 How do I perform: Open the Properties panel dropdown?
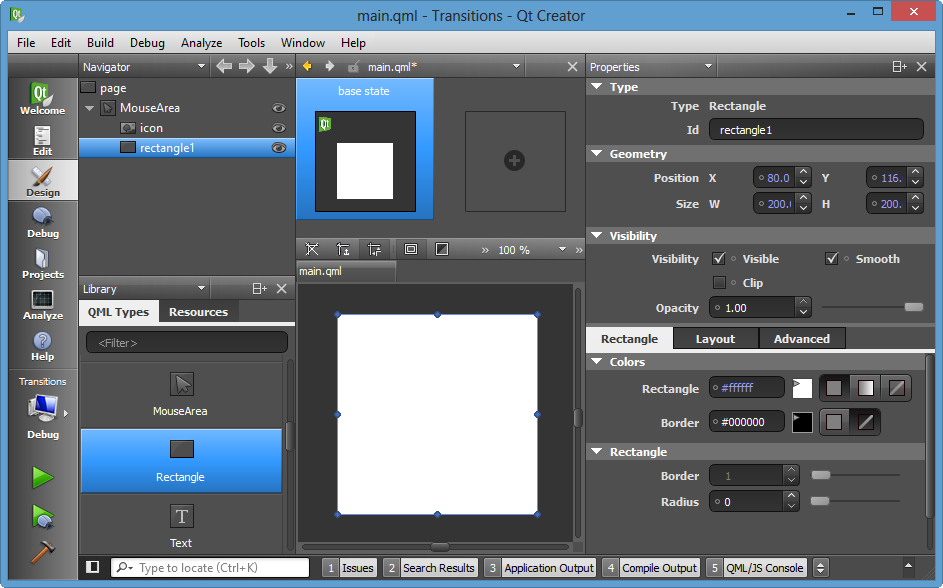click(708, 66)
